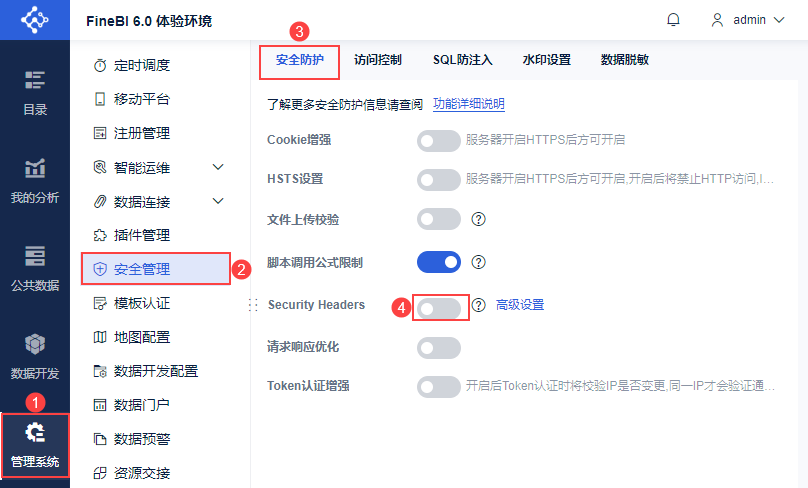Viewport: 808px width, 488px height.
Task: Expand 数据连接 submenu arrow
Action: pyautogui.click(x=218, y=201)
